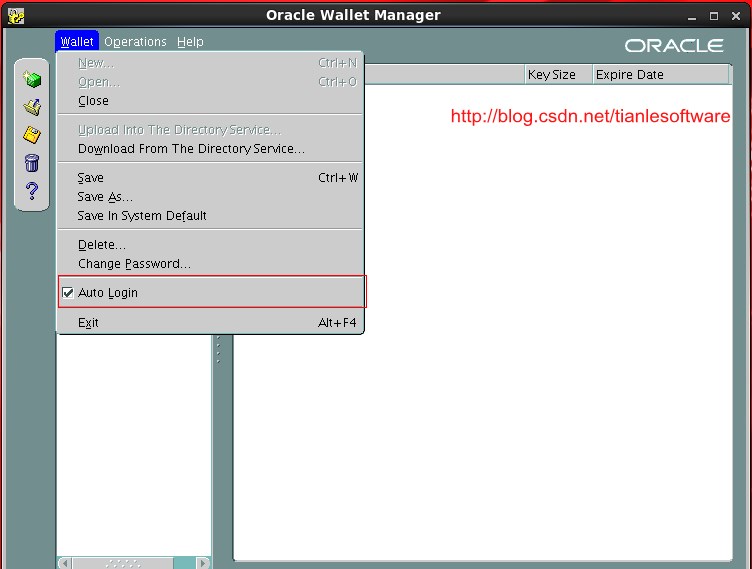The height and width of the screenshot is (569, 752).
Task: Click the Help question mark icon
Action: (32, 191)
